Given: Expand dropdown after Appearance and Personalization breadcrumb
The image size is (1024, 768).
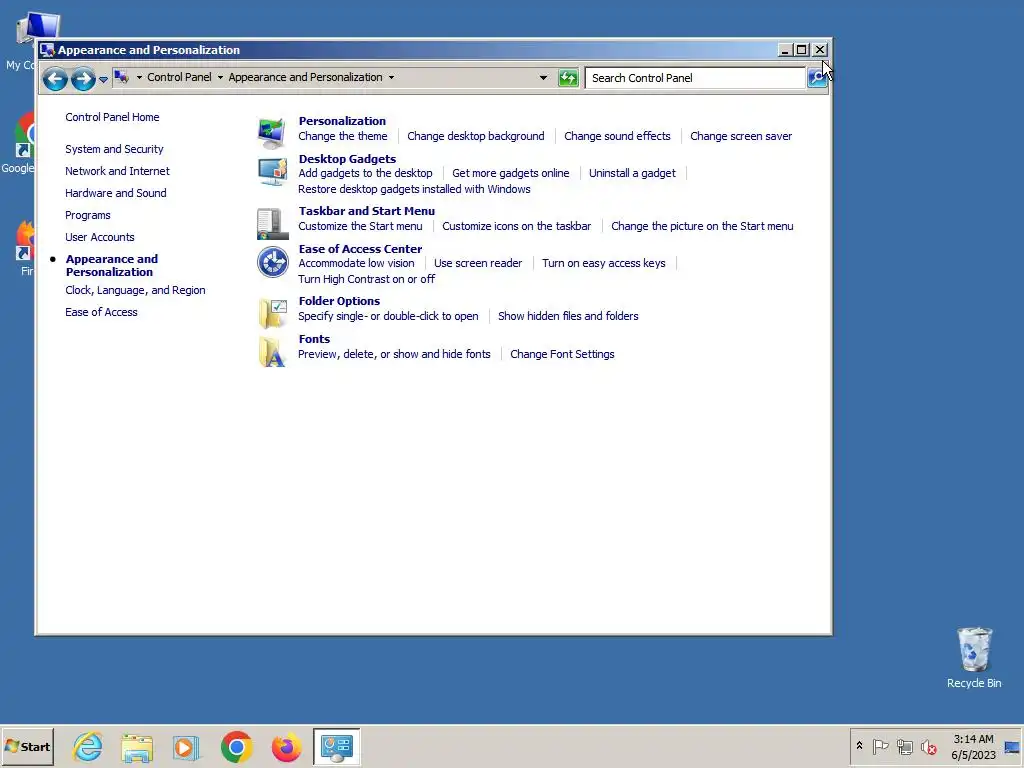Looking at the screenshot, I should point(391,77).
